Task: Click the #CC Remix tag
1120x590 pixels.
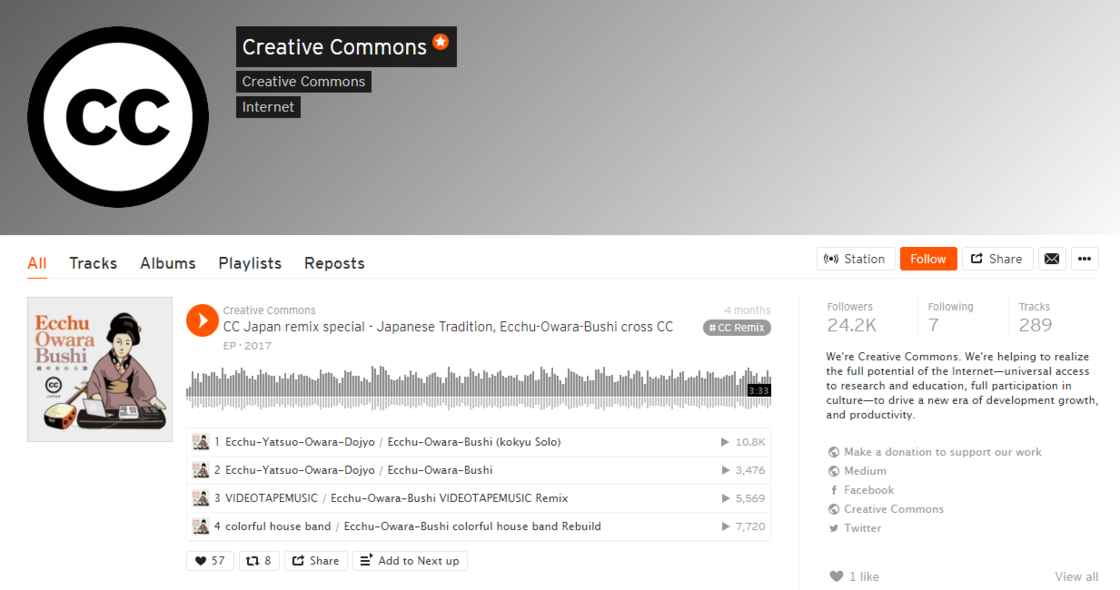Action: pyautogui.click(x=736, y=328)
